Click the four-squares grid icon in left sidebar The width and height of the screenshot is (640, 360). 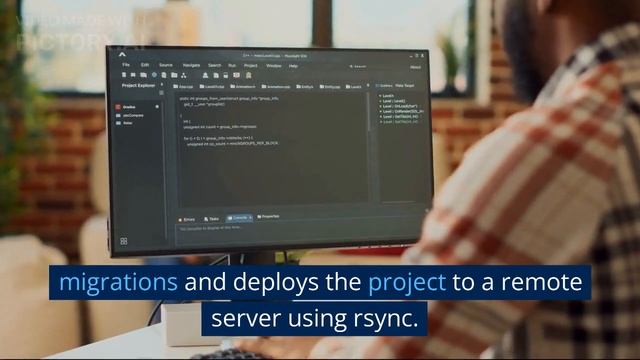[x=124, y=241]
